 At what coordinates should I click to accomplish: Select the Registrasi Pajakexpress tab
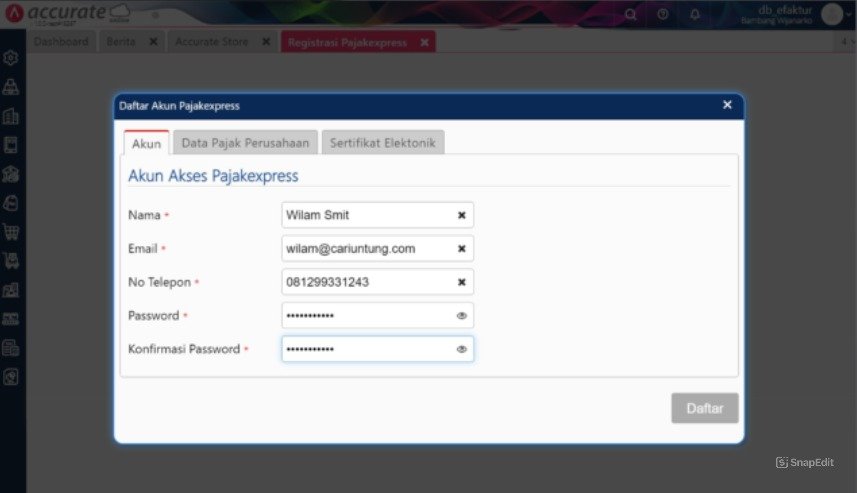pyautogui.click(x=348, y=42)
